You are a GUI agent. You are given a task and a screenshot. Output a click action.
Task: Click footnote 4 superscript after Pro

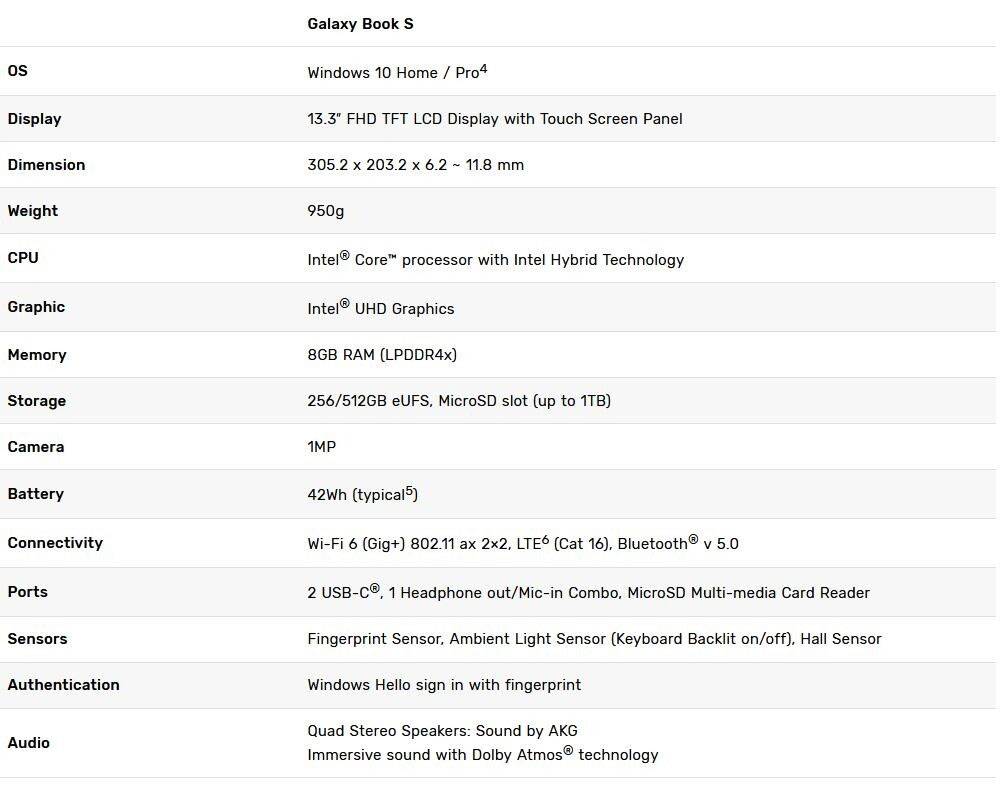coord(484,68)
